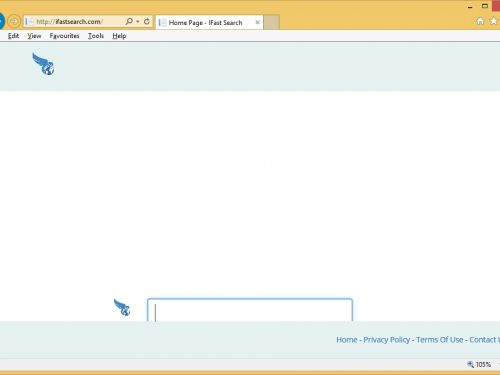This screenshot has width=500, height=375.
Task: Open the Contact footer link
Action: pyautogui.click(x=484, y=340)
